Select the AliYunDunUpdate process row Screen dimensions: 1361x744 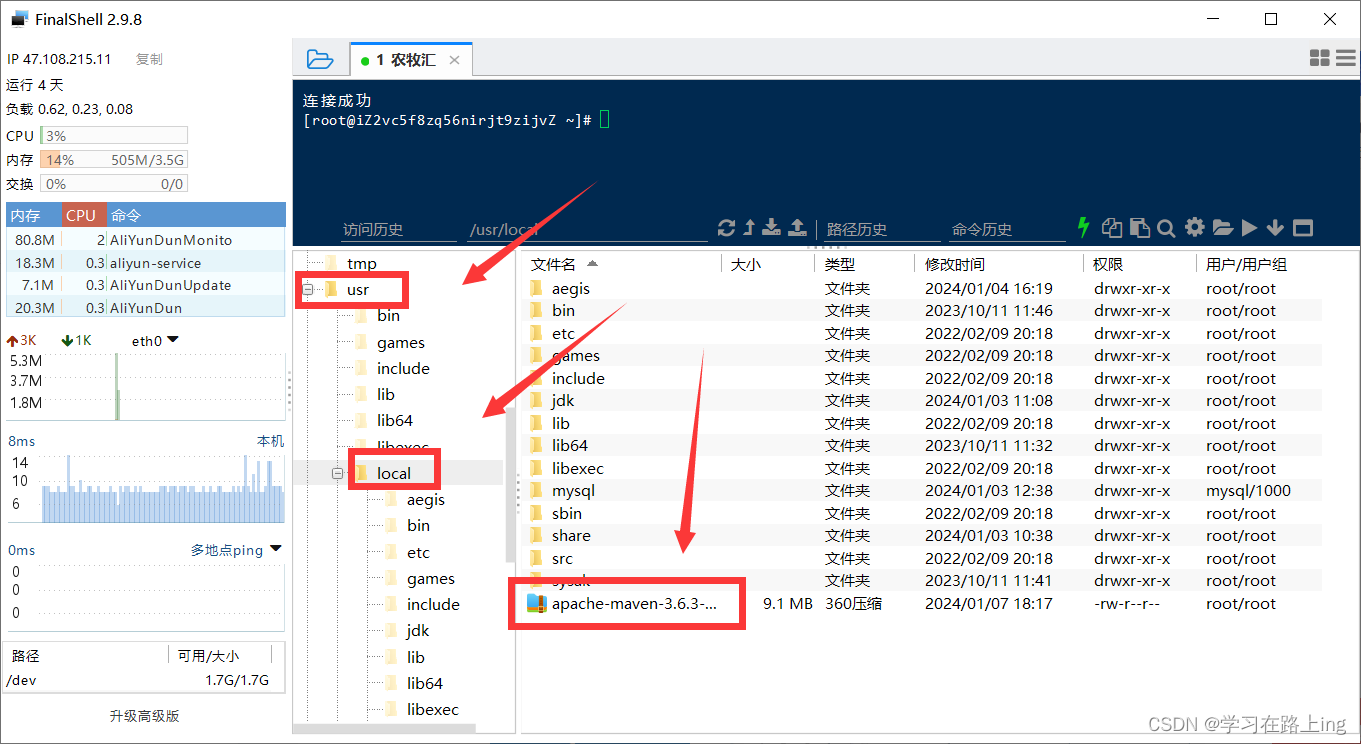coord(146,285)
